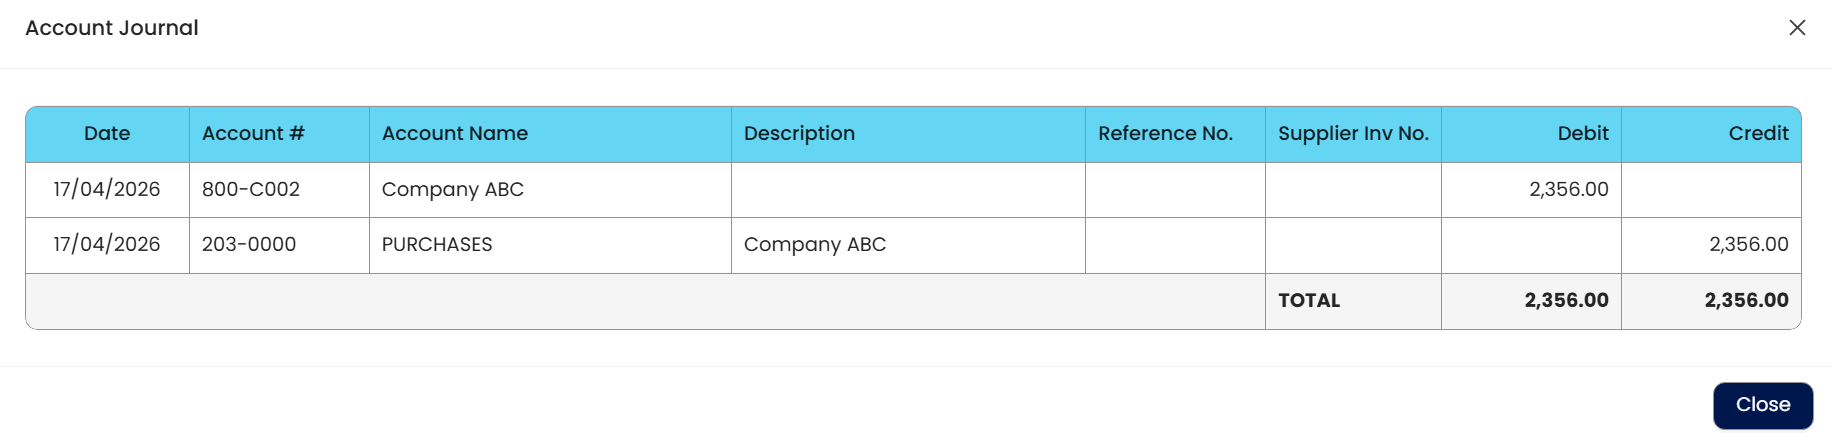Viewport: 1832px width, 441px height.
Task: Click the Credit column header
Action: pos(1758,134)
